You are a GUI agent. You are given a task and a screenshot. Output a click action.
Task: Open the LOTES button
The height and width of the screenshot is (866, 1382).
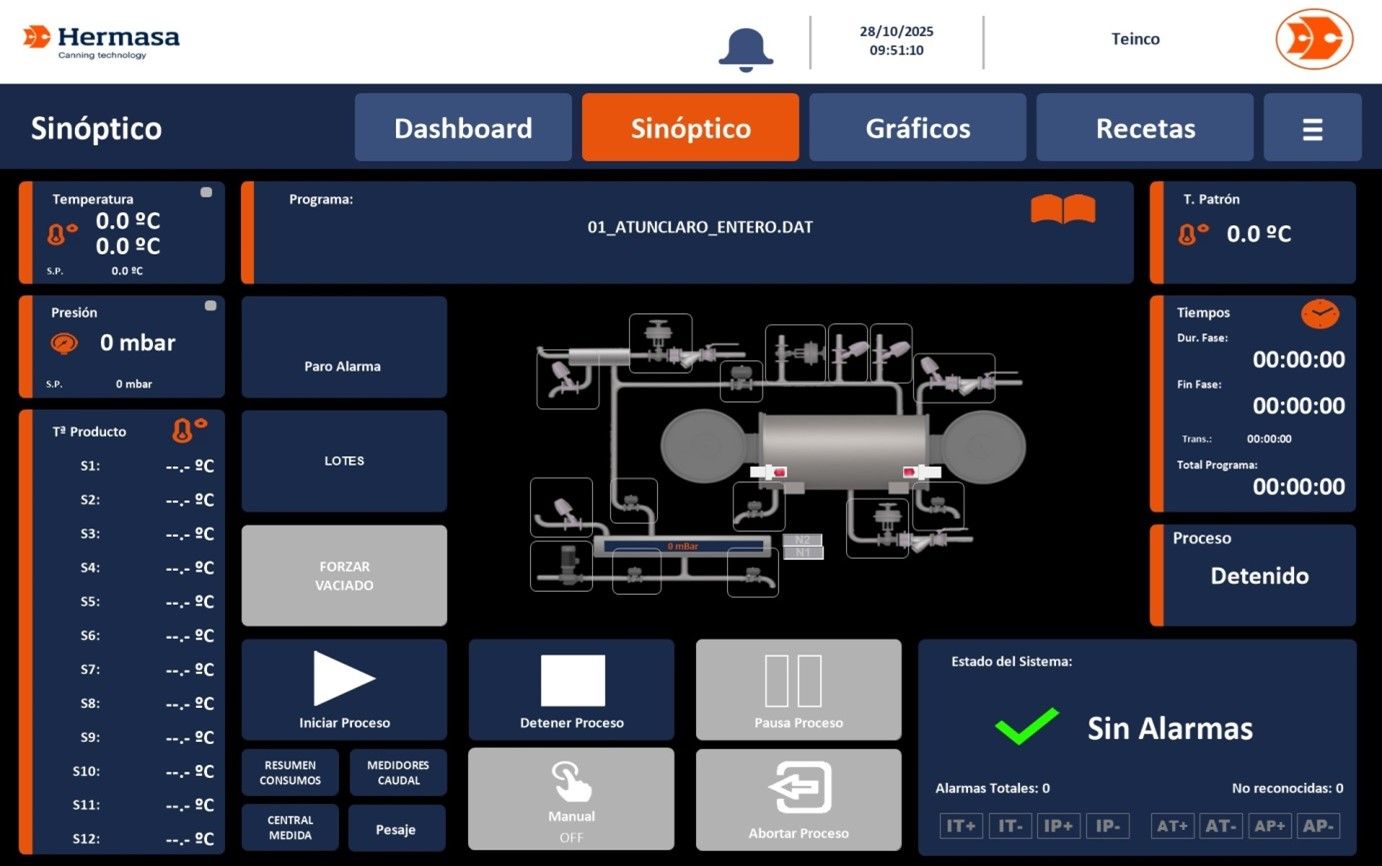pyautogui.click(x=343, y=461)
